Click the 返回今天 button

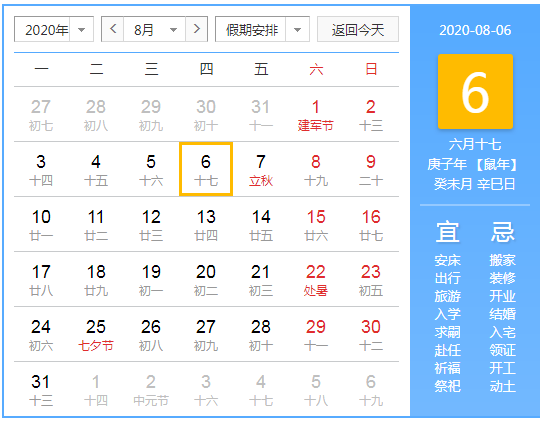[x=358, y=29]
